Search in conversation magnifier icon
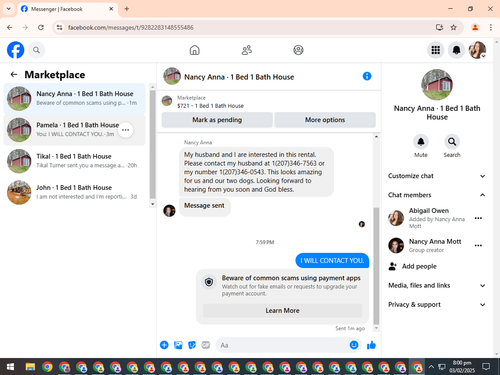Image resolution: width=500 pixels, height=375 pixels. pyautogui.click(x=452, y=142)
